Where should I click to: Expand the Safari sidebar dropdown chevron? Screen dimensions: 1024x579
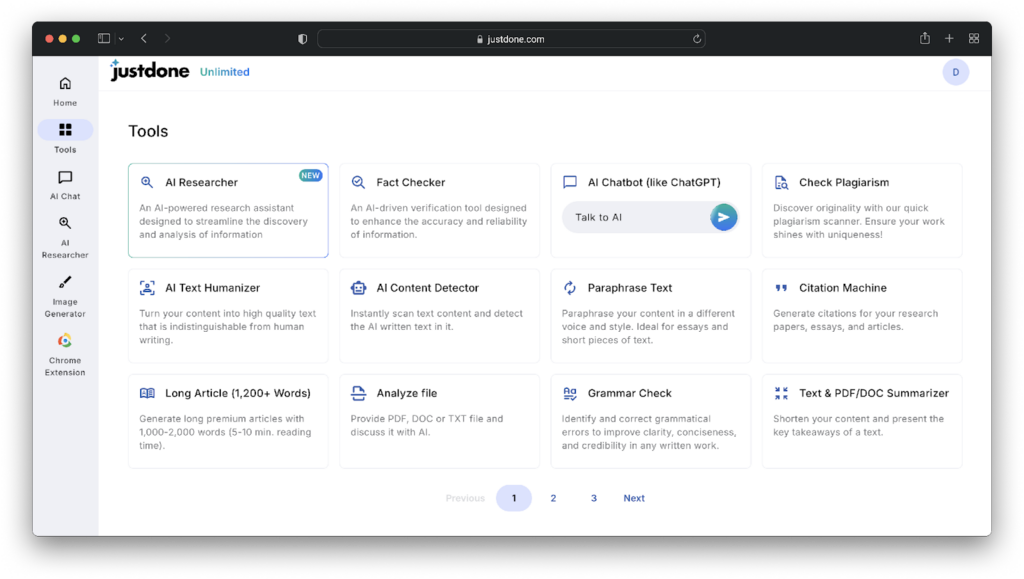(121, 39)
